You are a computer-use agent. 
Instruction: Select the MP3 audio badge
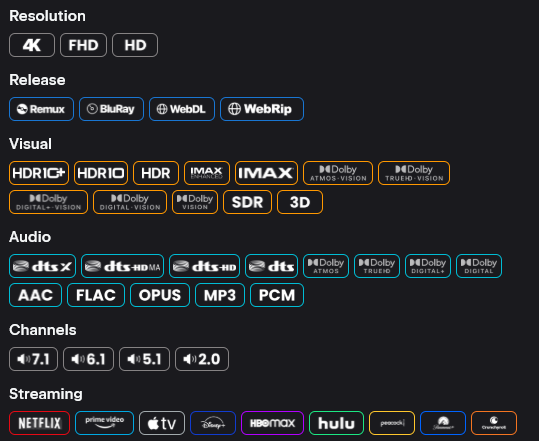(220, 295)
